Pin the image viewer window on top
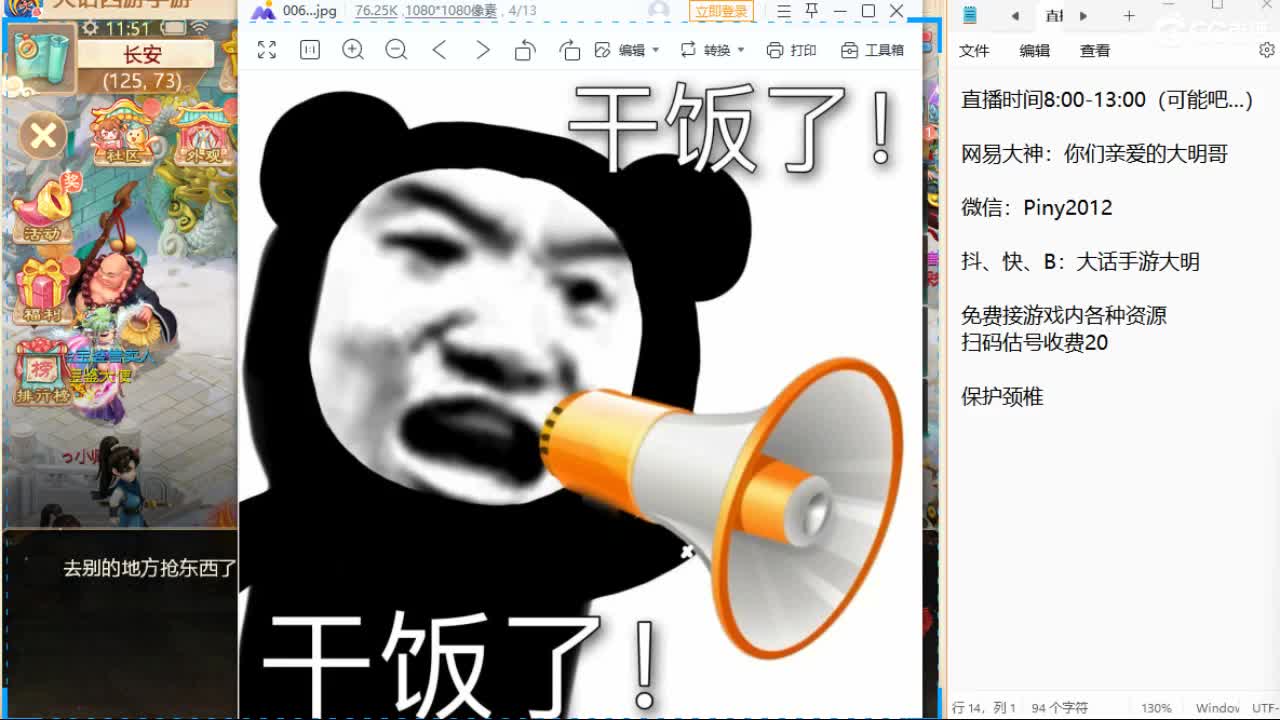Screen dimensions: 1280x720 [x=812, y=11]
